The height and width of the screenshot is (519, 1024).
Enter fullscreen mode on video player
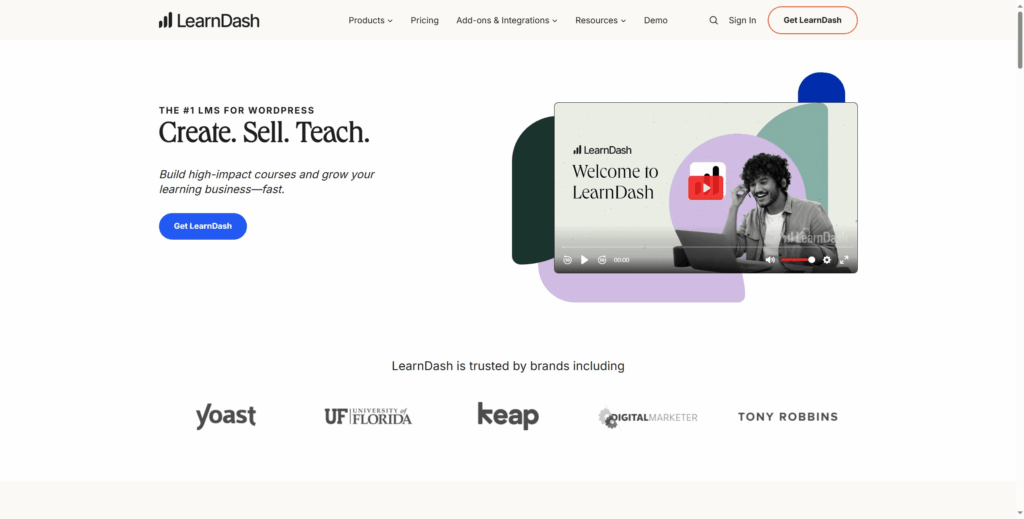pos(844,260)
